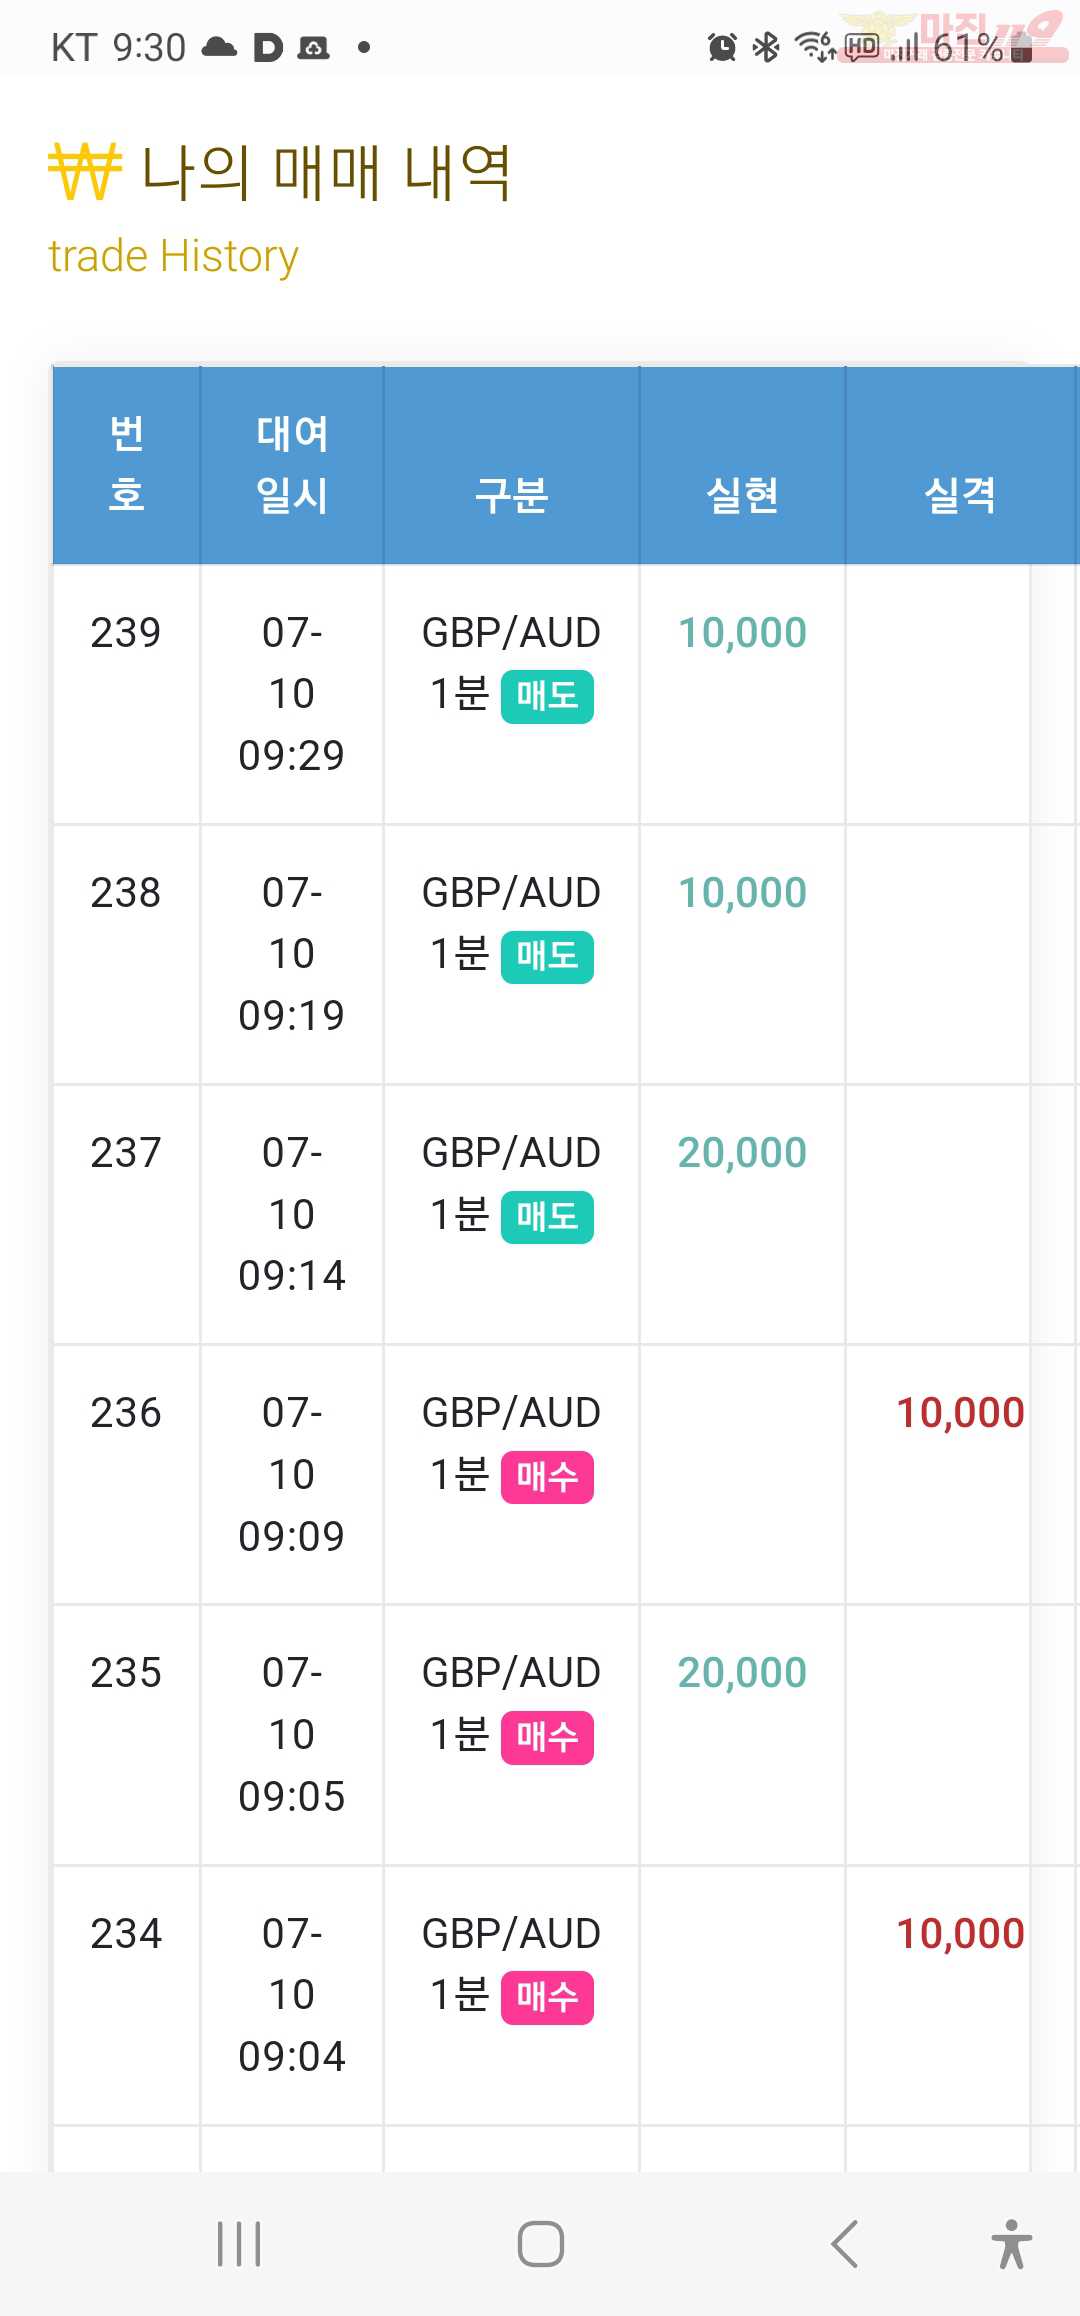
Task: Open the recent apps button
Action: pos(239,2243)
